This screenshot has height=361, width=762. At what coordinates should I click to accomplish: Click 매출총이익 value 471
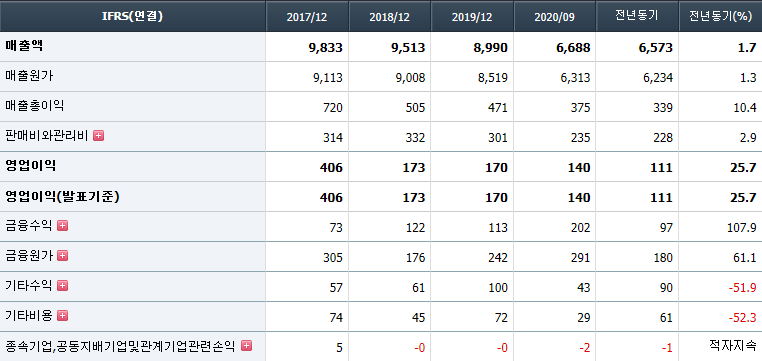point(498,108)
